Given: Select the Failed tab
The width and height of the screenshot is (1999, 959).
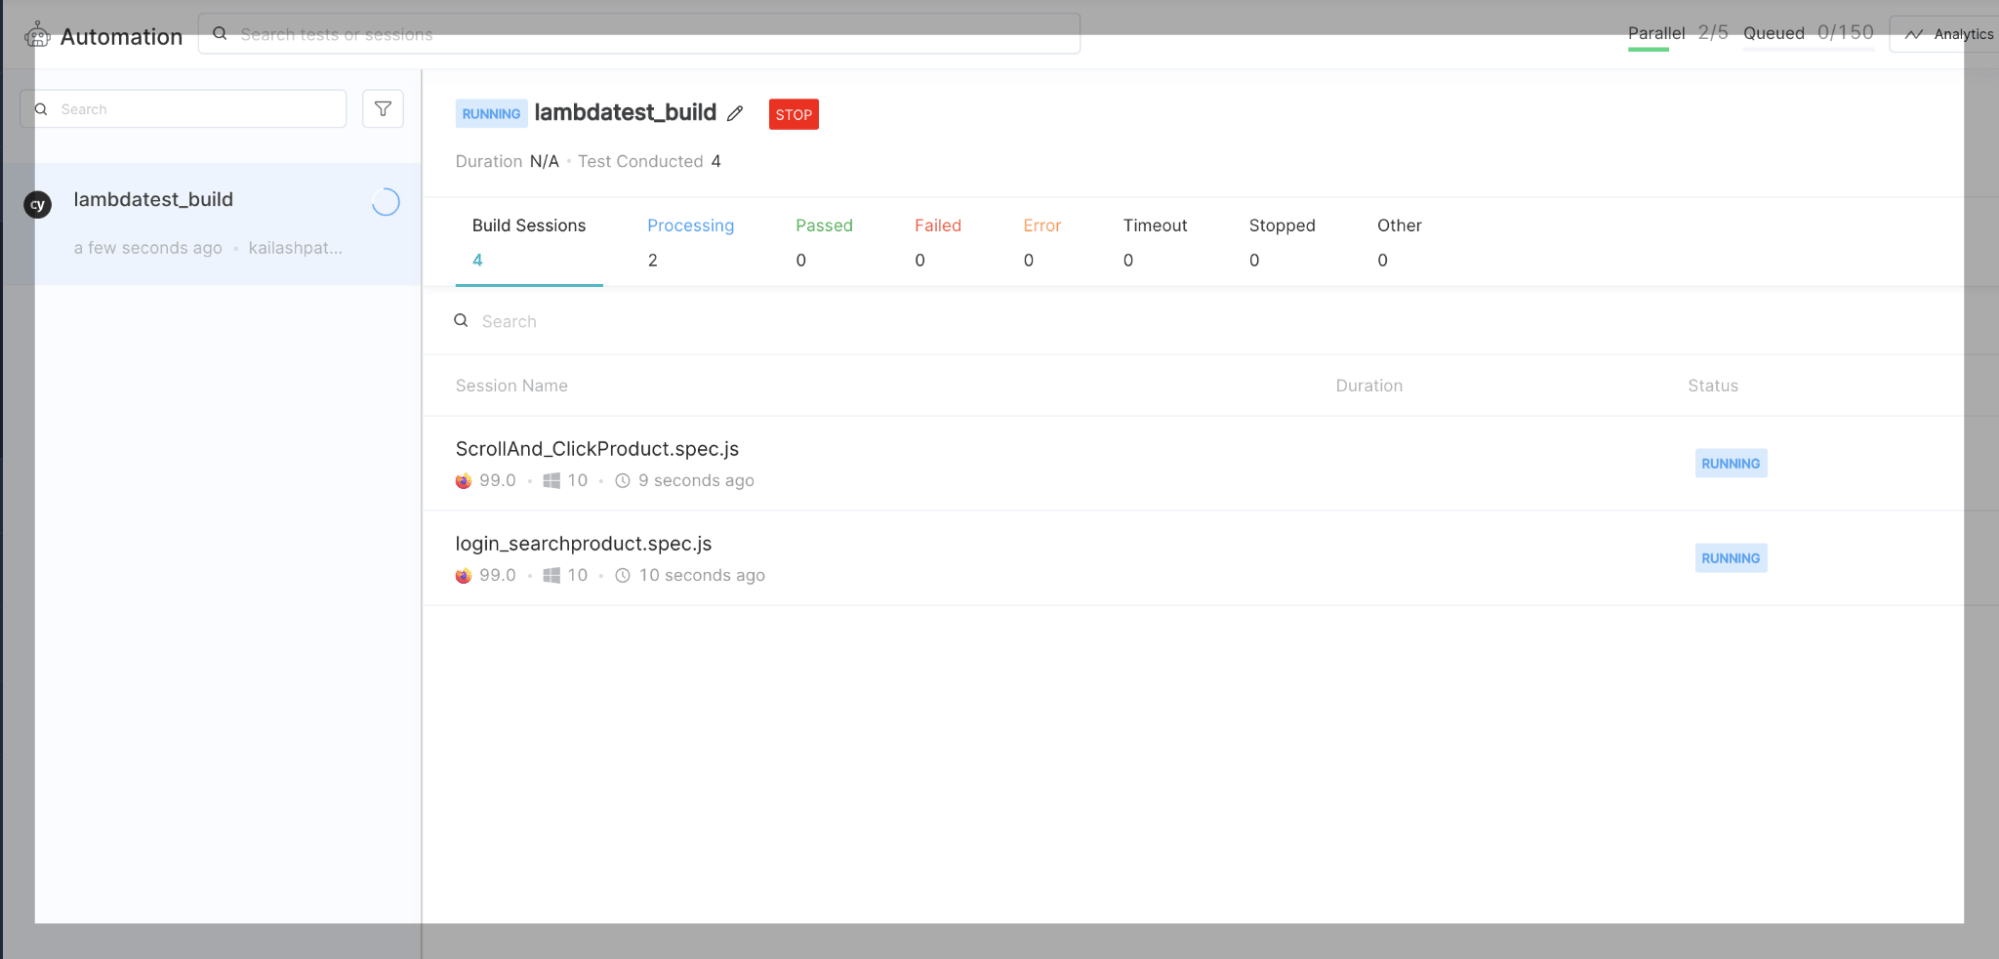Looking at the screenshot, I should tap(937, 242).
